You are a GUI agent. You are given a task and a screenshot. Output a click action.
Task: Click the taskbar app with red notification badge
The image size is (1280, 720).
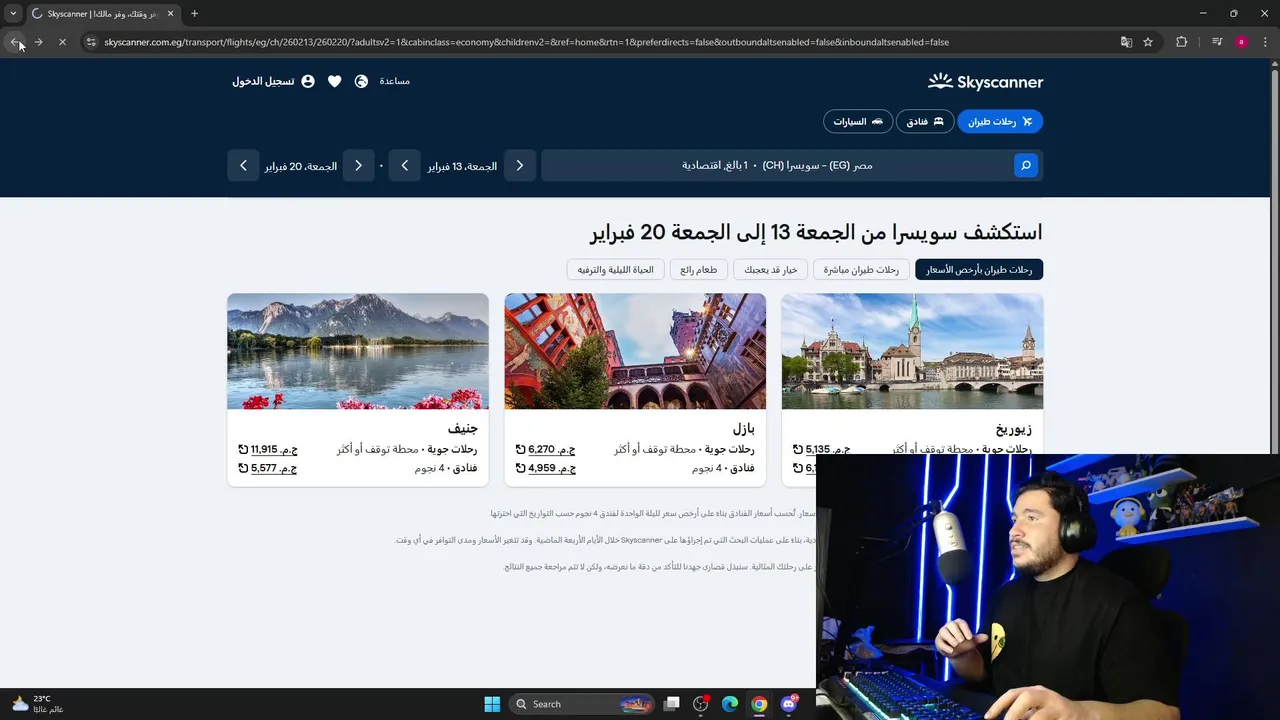click(701, 704)
